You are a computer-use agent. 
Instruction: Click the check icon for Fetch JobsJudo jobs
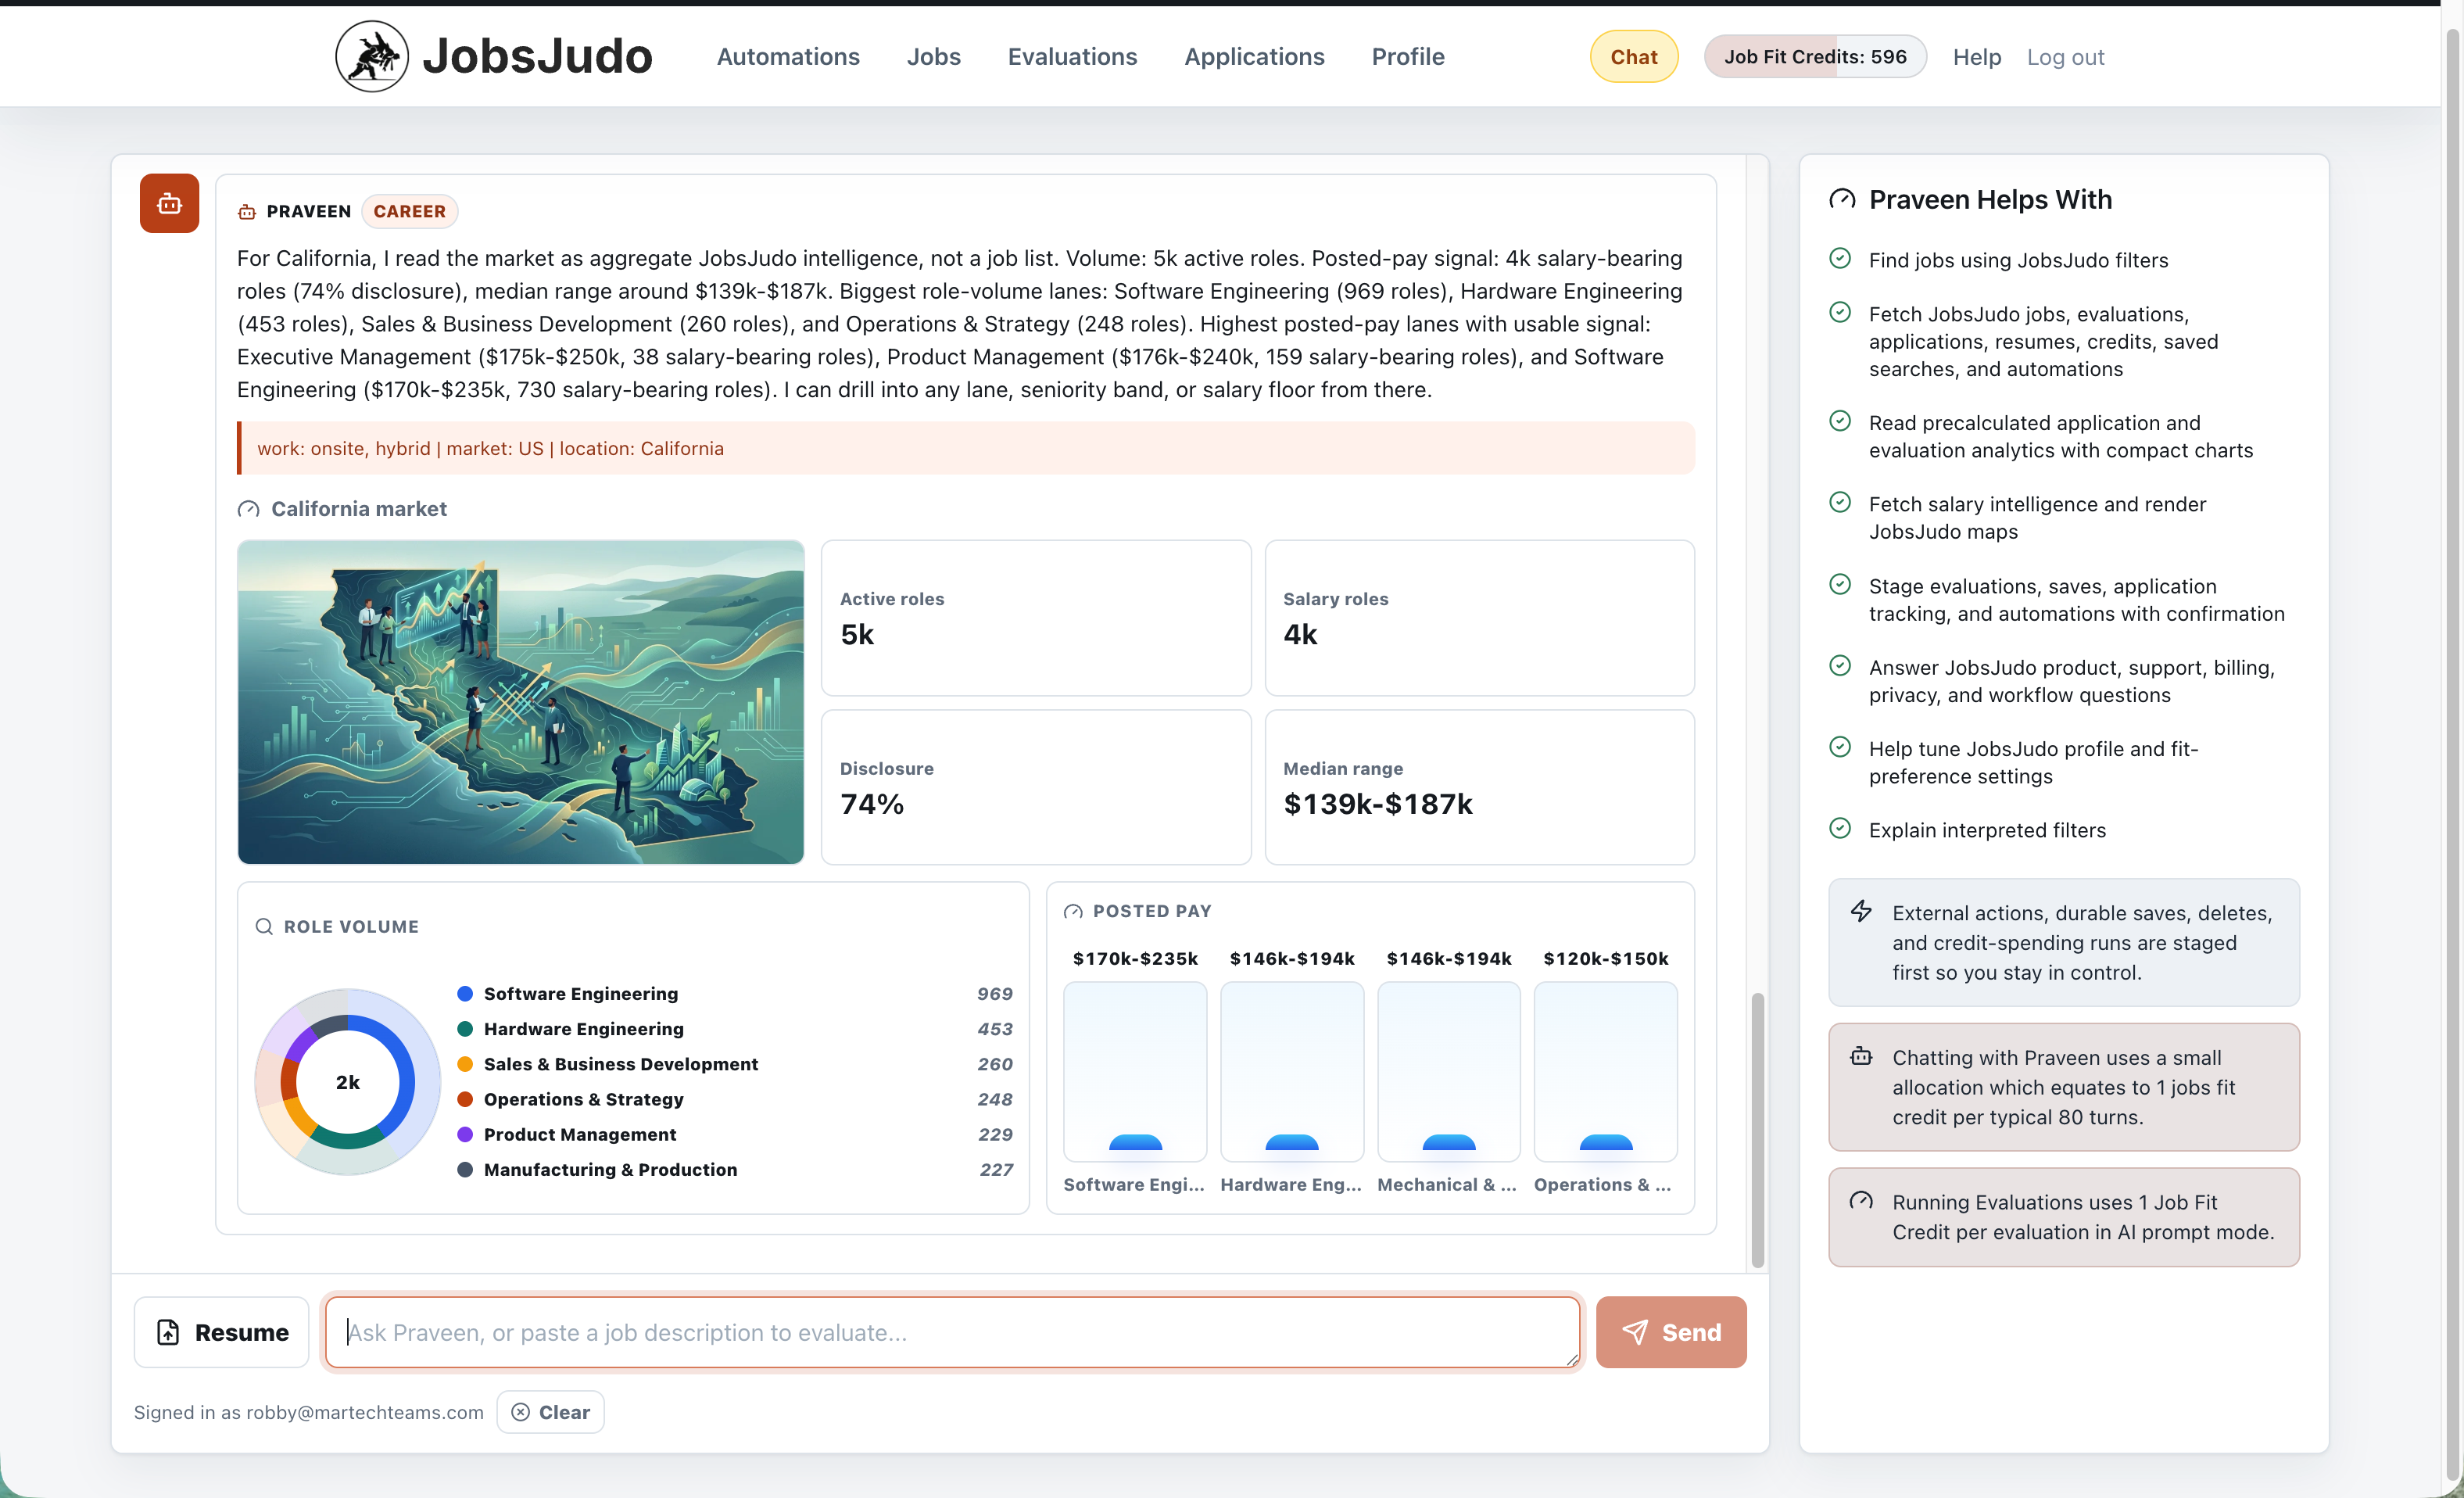(x=1840, y=312)
